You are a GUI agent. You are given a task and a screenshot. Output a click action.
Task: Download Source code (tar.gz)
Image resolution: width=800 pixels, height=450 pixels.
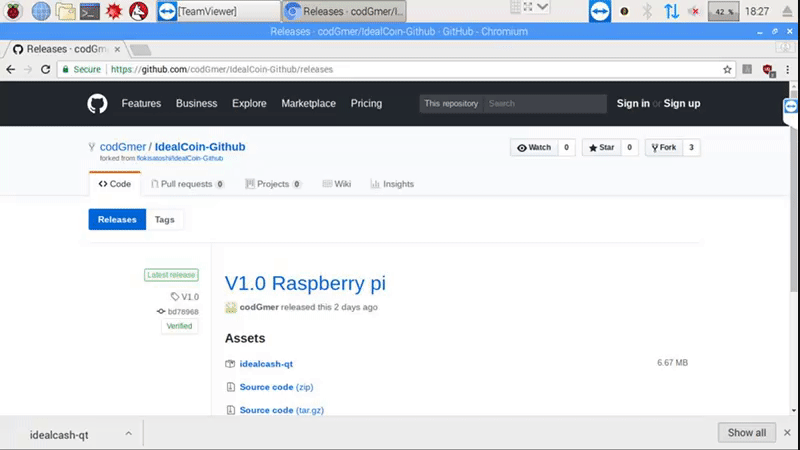click(282, 410)
